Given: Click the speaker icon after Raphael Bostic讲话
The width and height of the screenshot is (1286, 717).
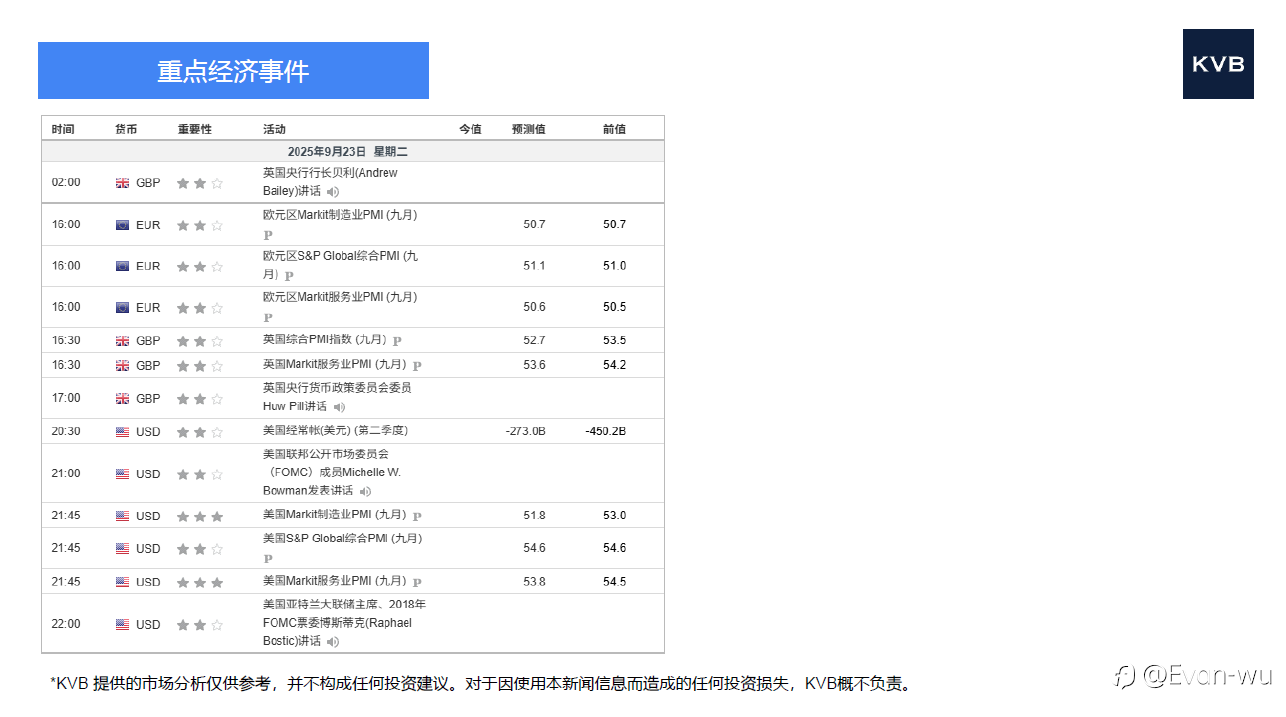Looking at the screenshot, I should point(333,642).
